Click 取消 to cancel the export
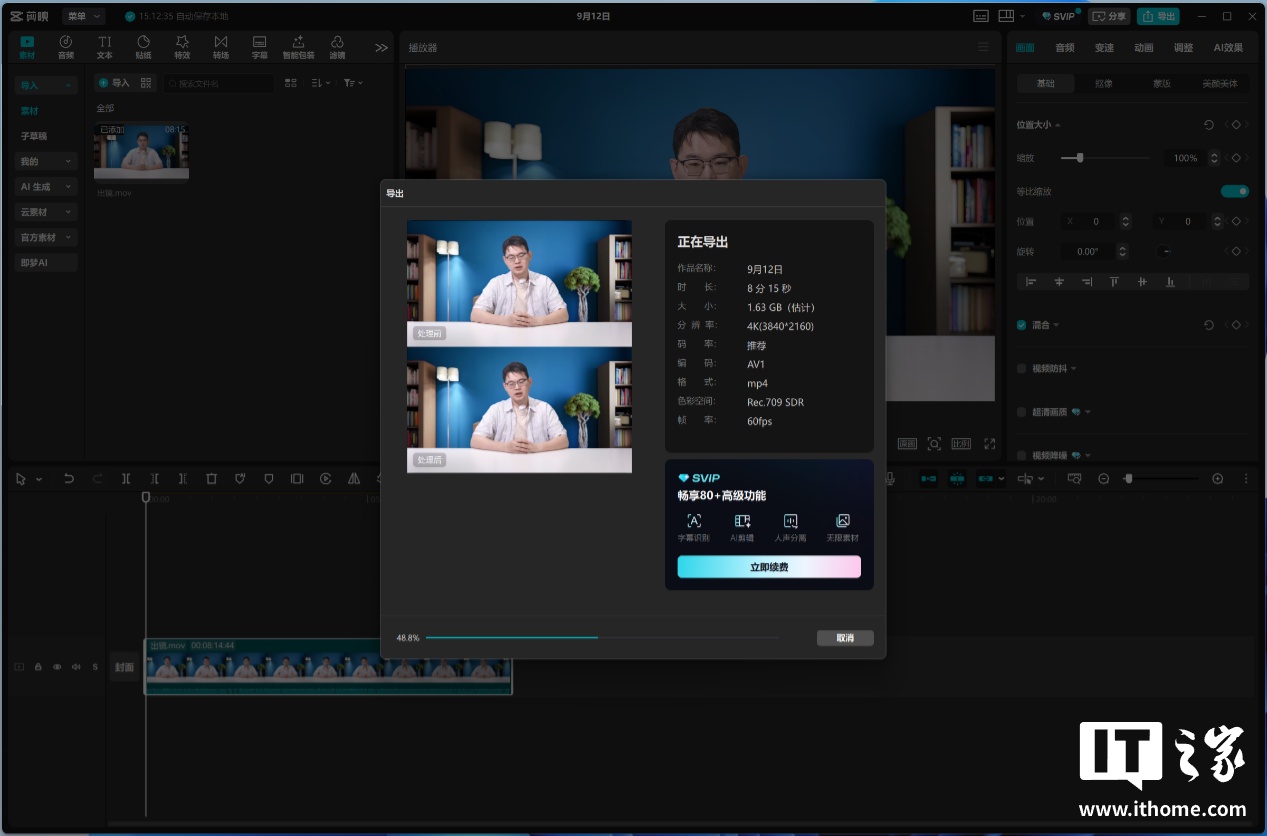Viewport: 1267px width, 836px height. pos(845,638)
